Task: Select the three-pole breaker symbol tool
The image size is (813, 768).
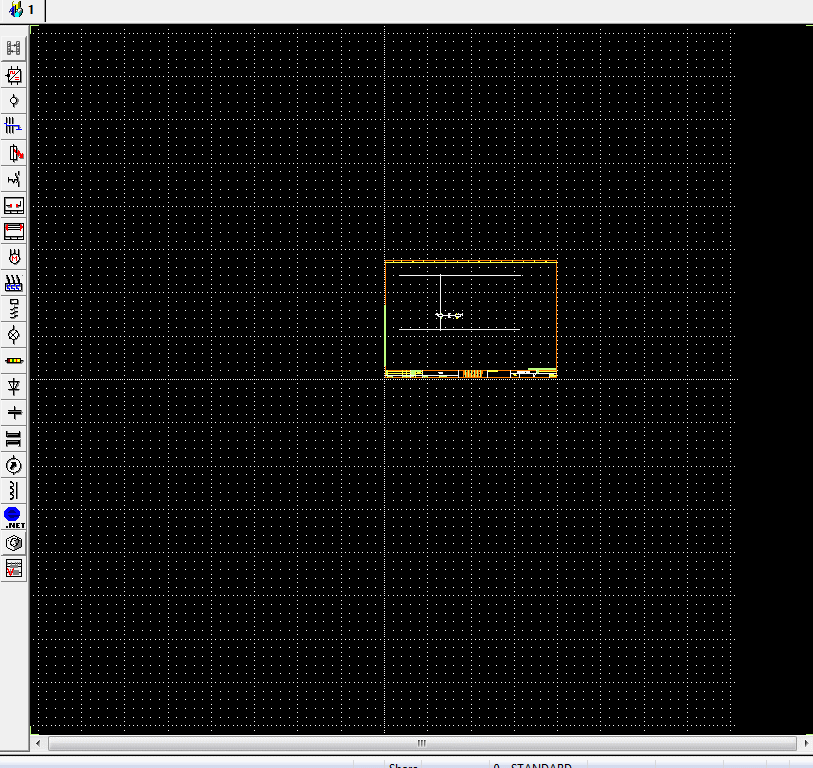Action: coord(13,126)
